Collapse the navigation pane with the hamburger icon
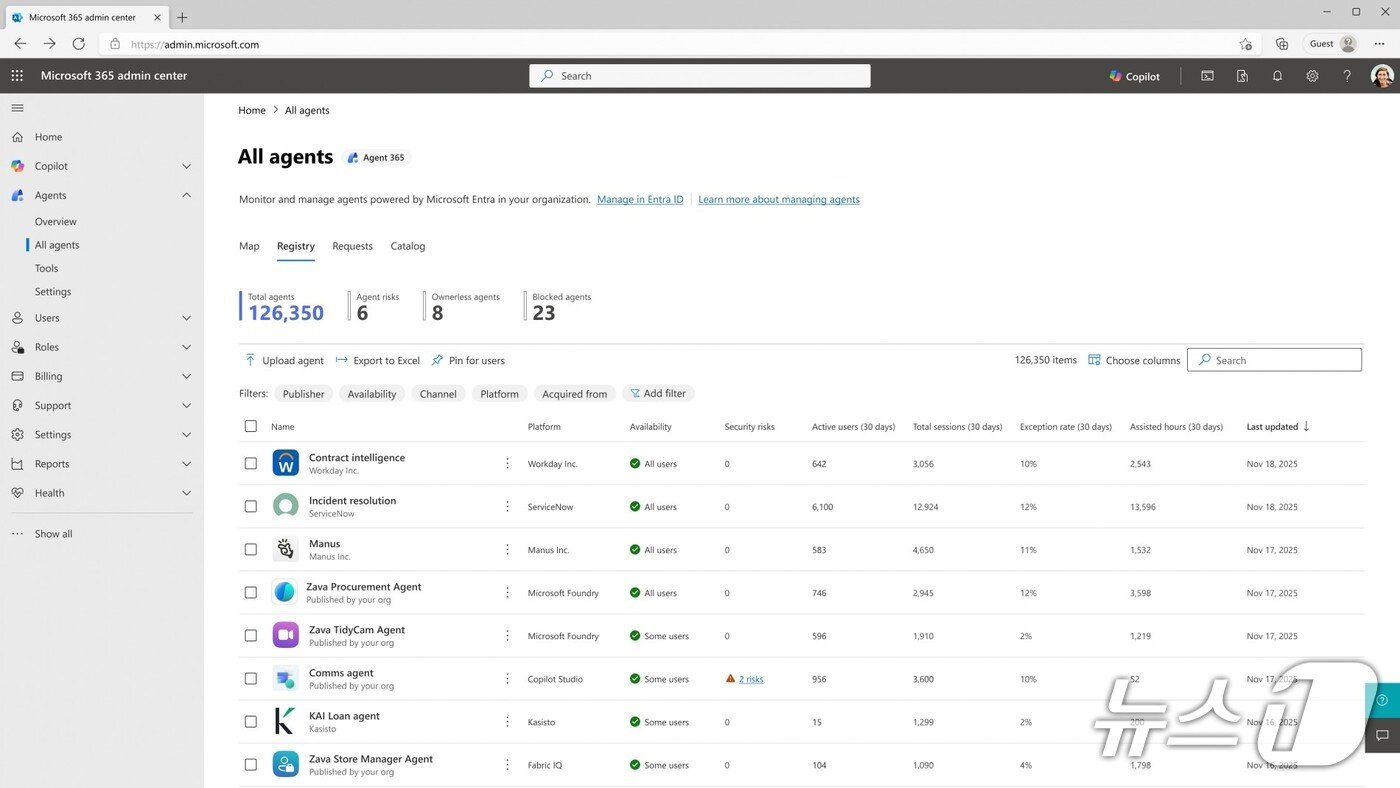Screen dimensions: 1400x788 point(17,108)
